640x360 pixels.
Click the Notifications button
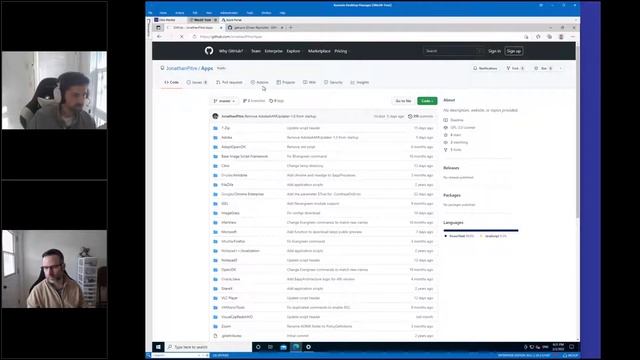click(485, 68)
